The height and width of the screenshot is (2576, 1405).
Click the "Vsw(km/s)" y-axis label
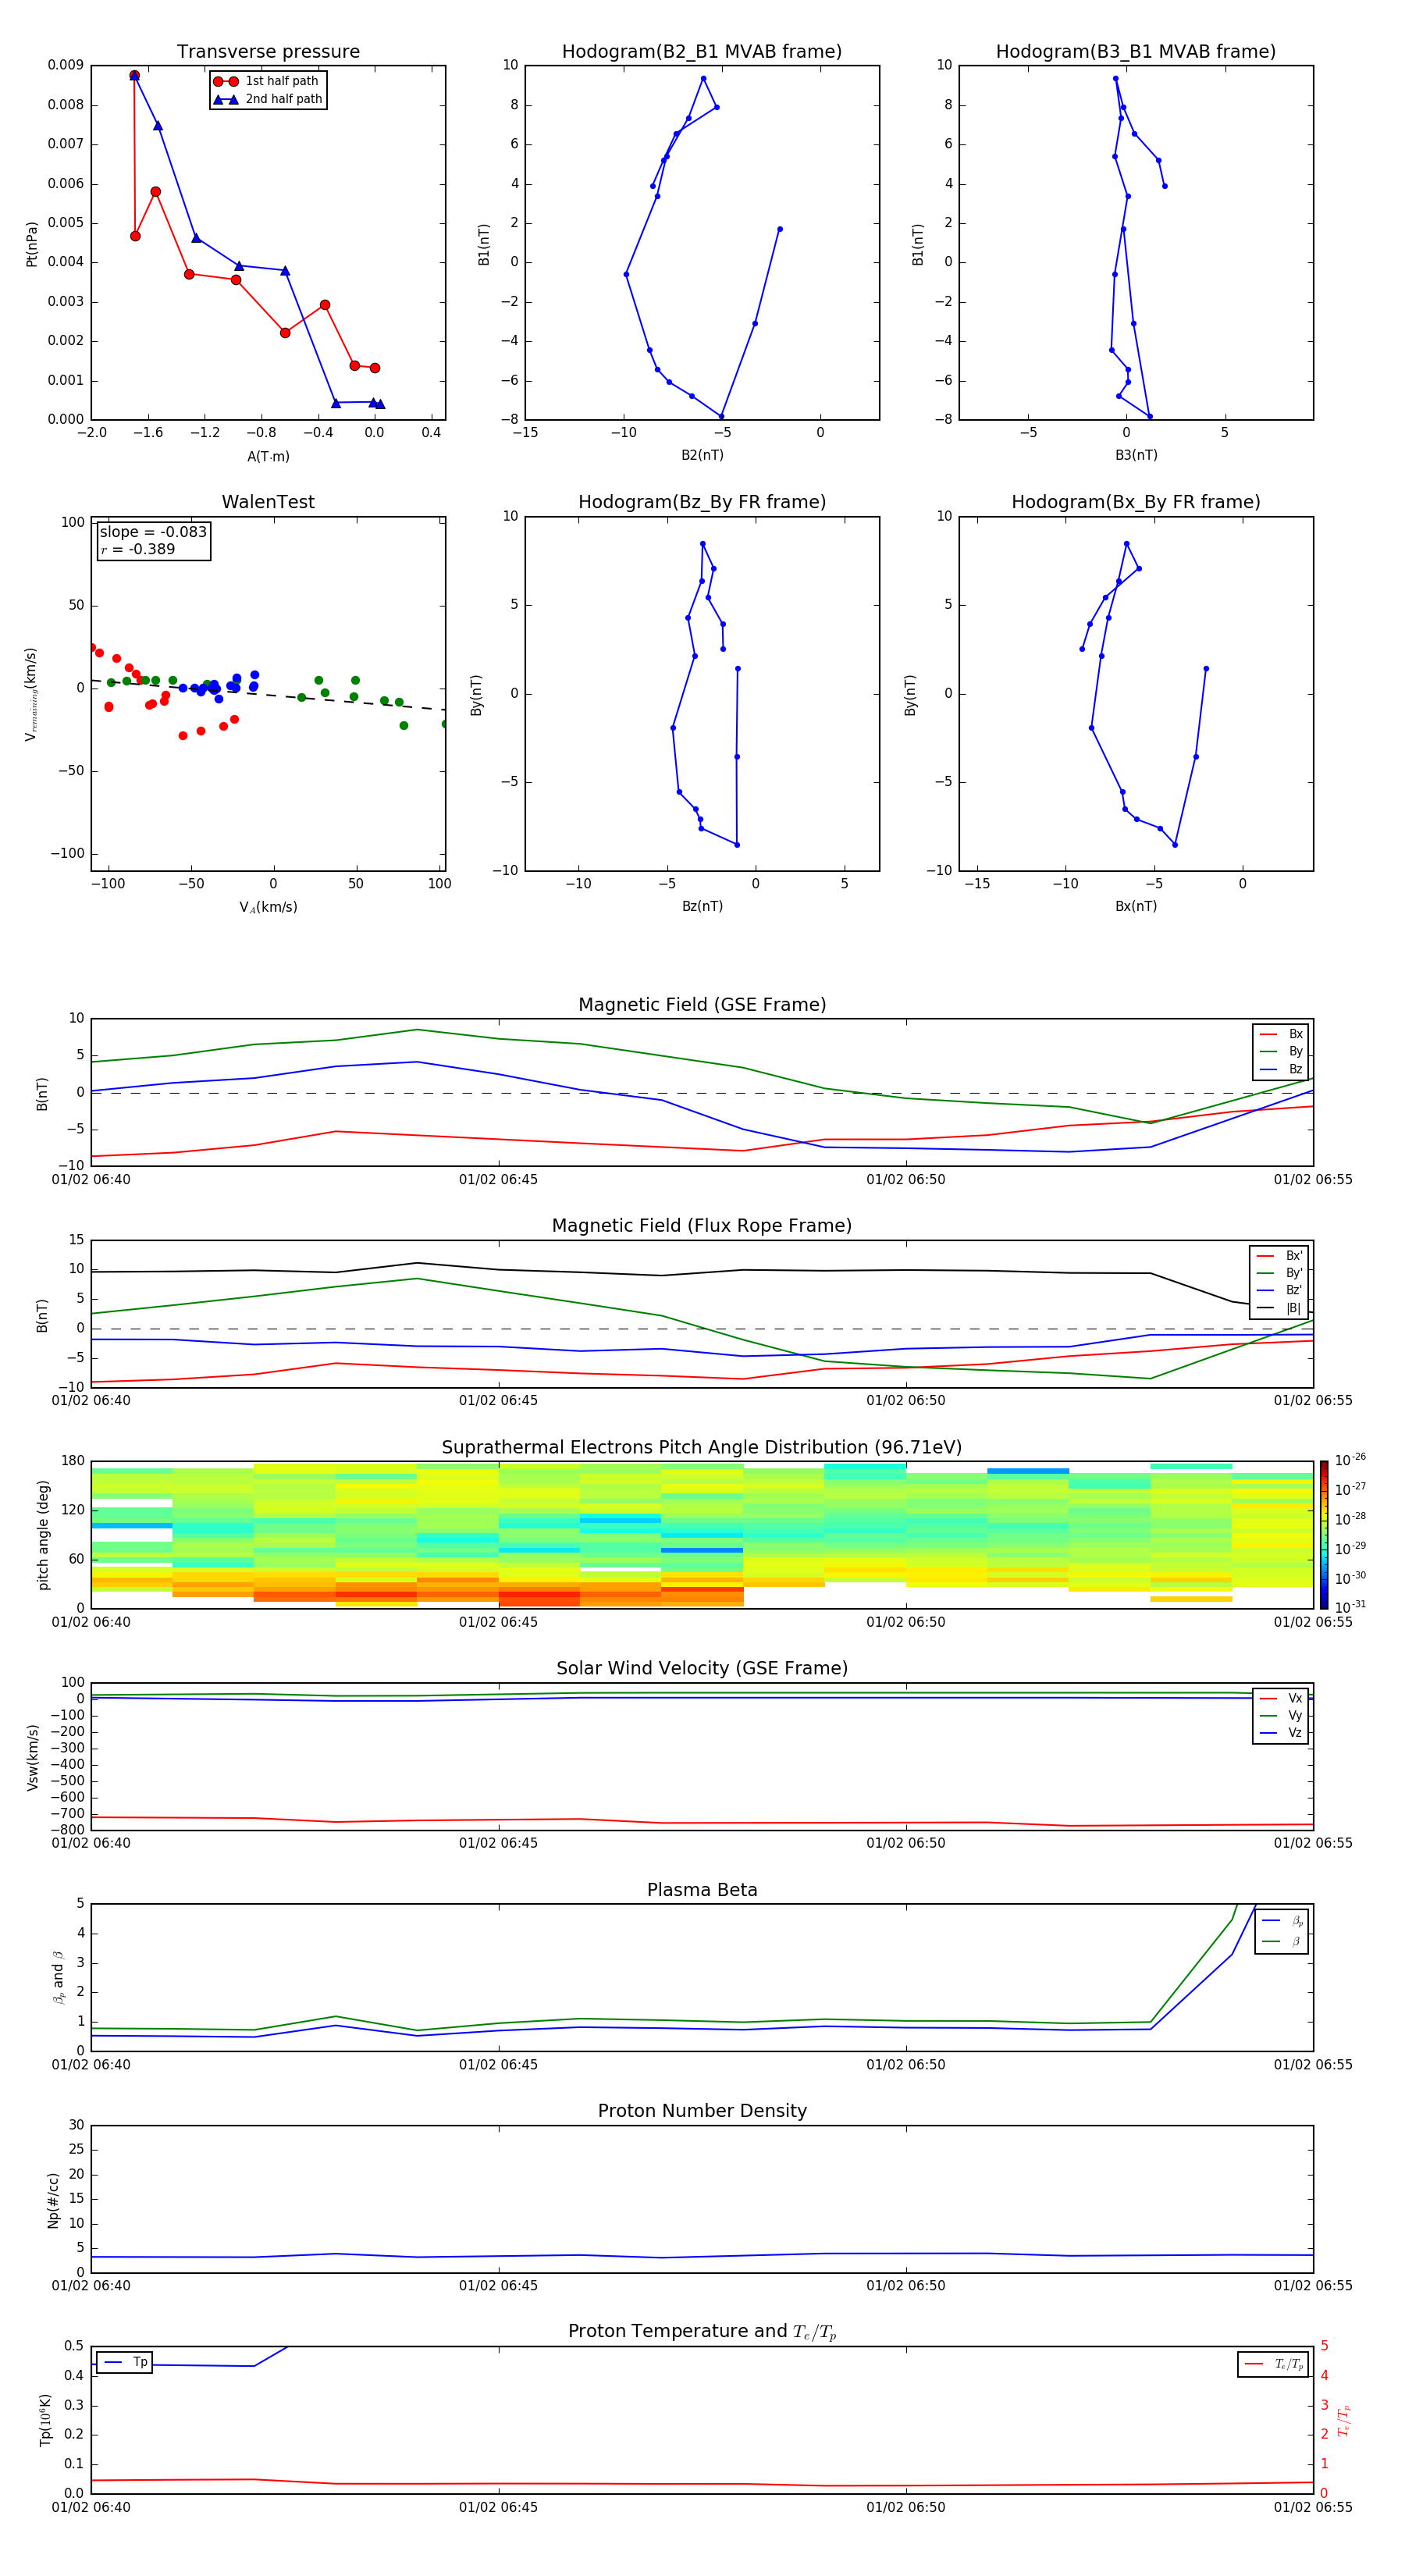tap(33, 1757)
